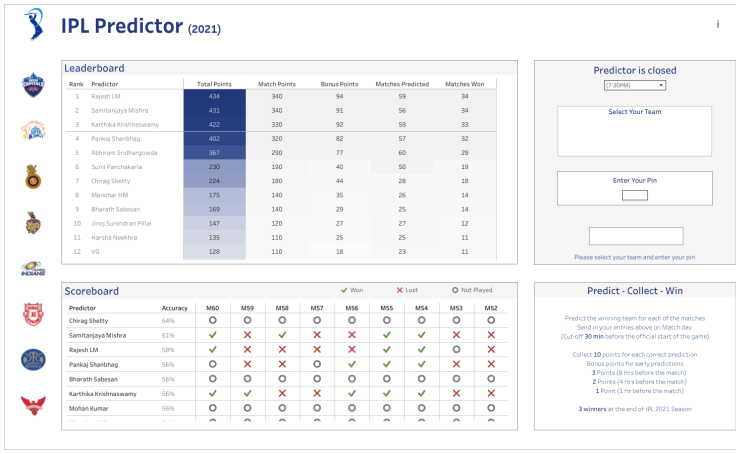Click Chirag Shetty's M60 not played circle

213,320
